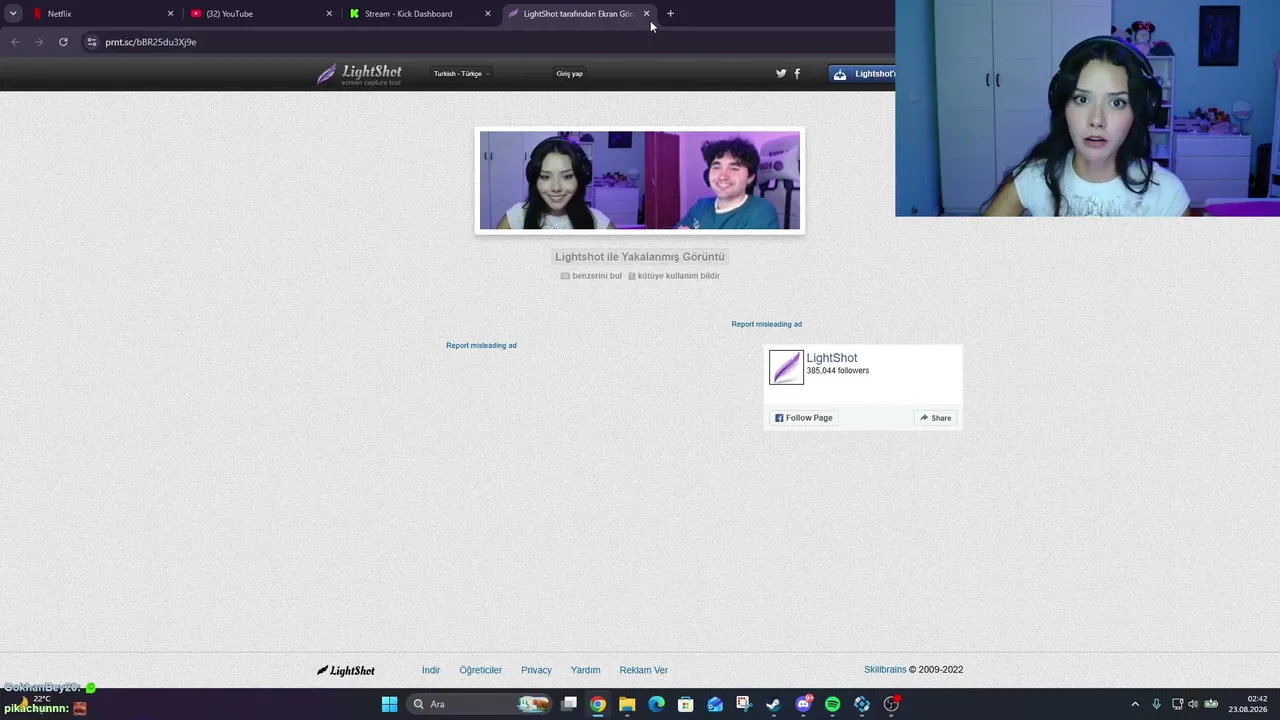The width and height of the screenshot is (1280, 720).
Task: Launch Microsoft Edge from the taskbar
Action: click(656, 704)
